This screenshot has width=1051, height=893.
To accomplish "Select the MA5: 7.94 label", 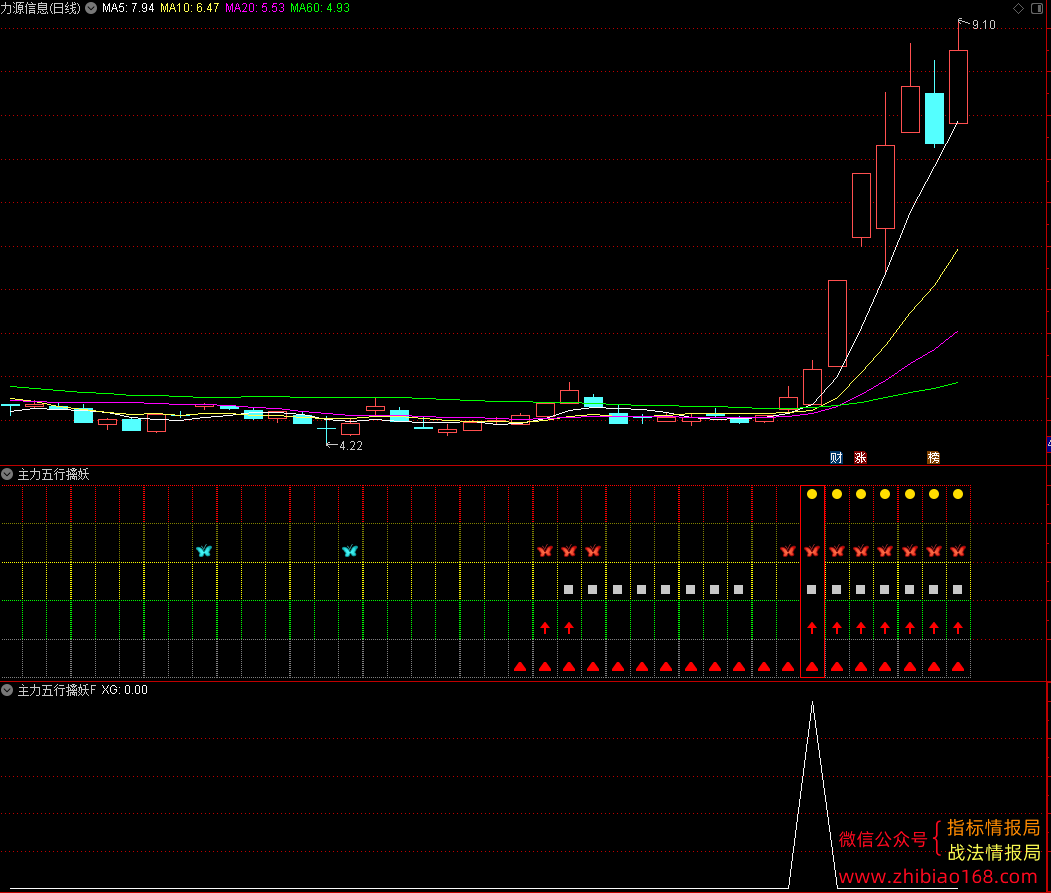I will point(128,8).
